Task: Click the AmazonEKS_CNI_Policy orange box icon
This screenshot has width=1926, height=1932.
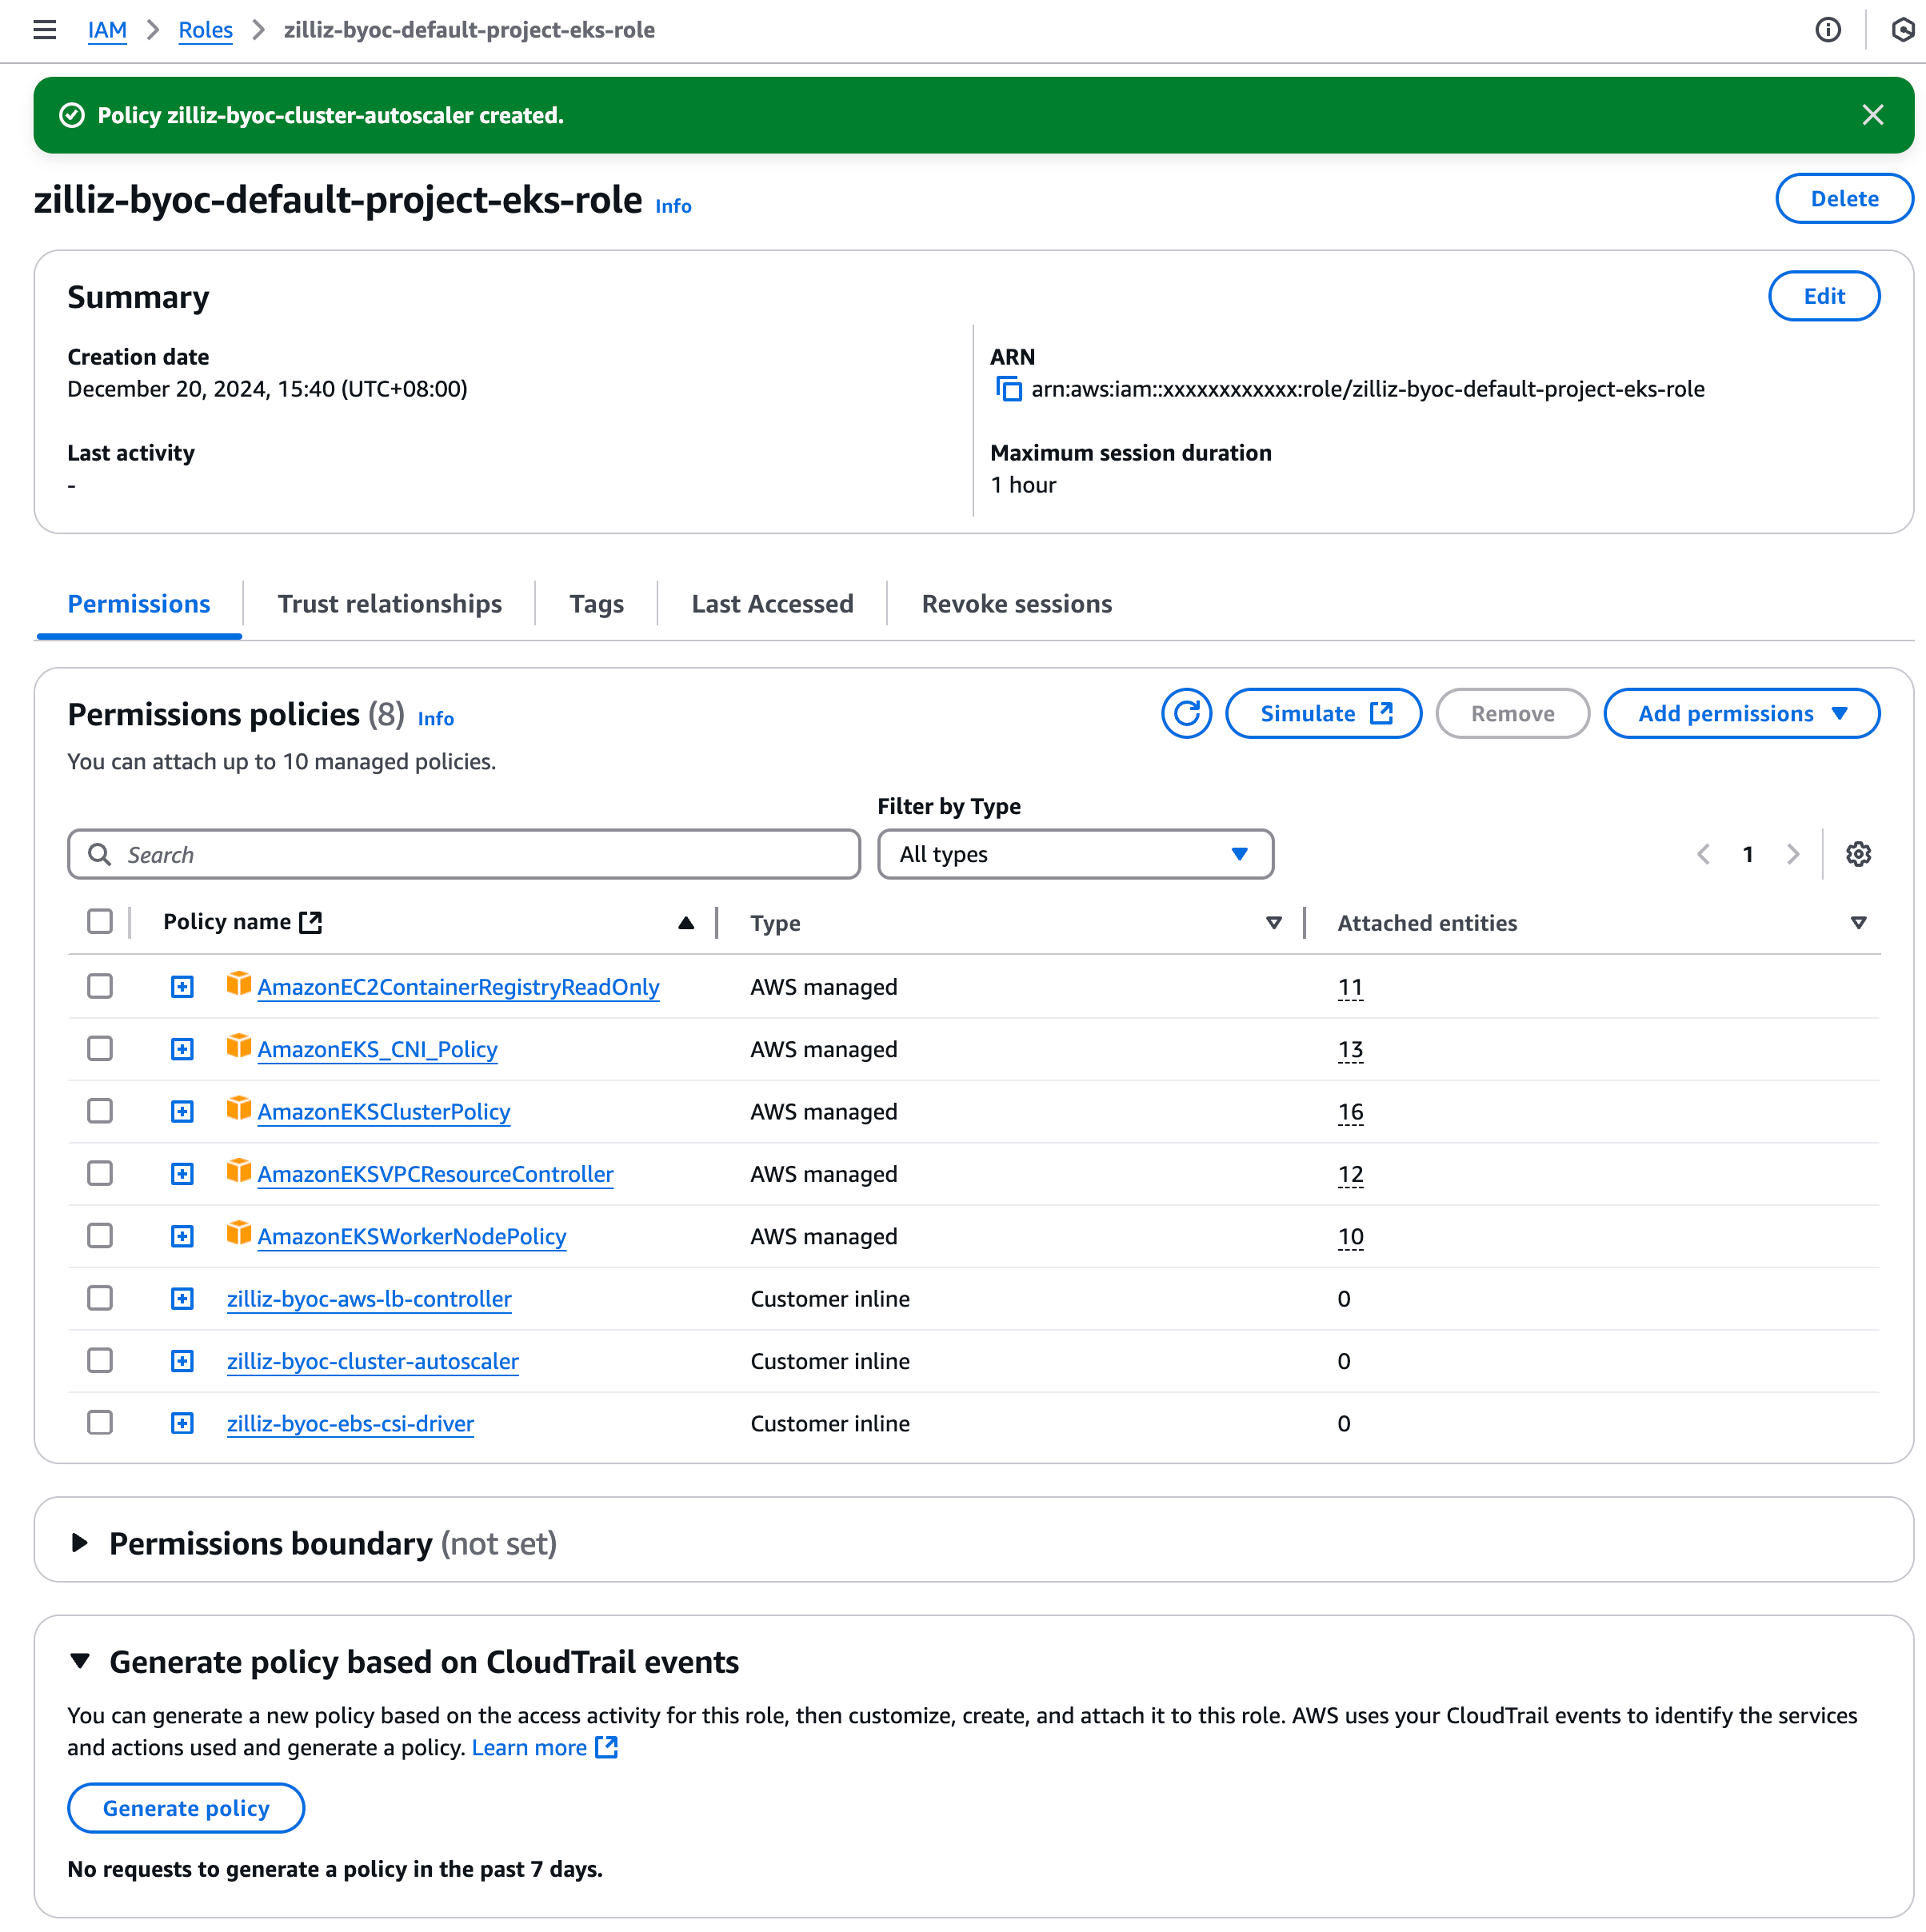Action: [x=238, y=1046]
